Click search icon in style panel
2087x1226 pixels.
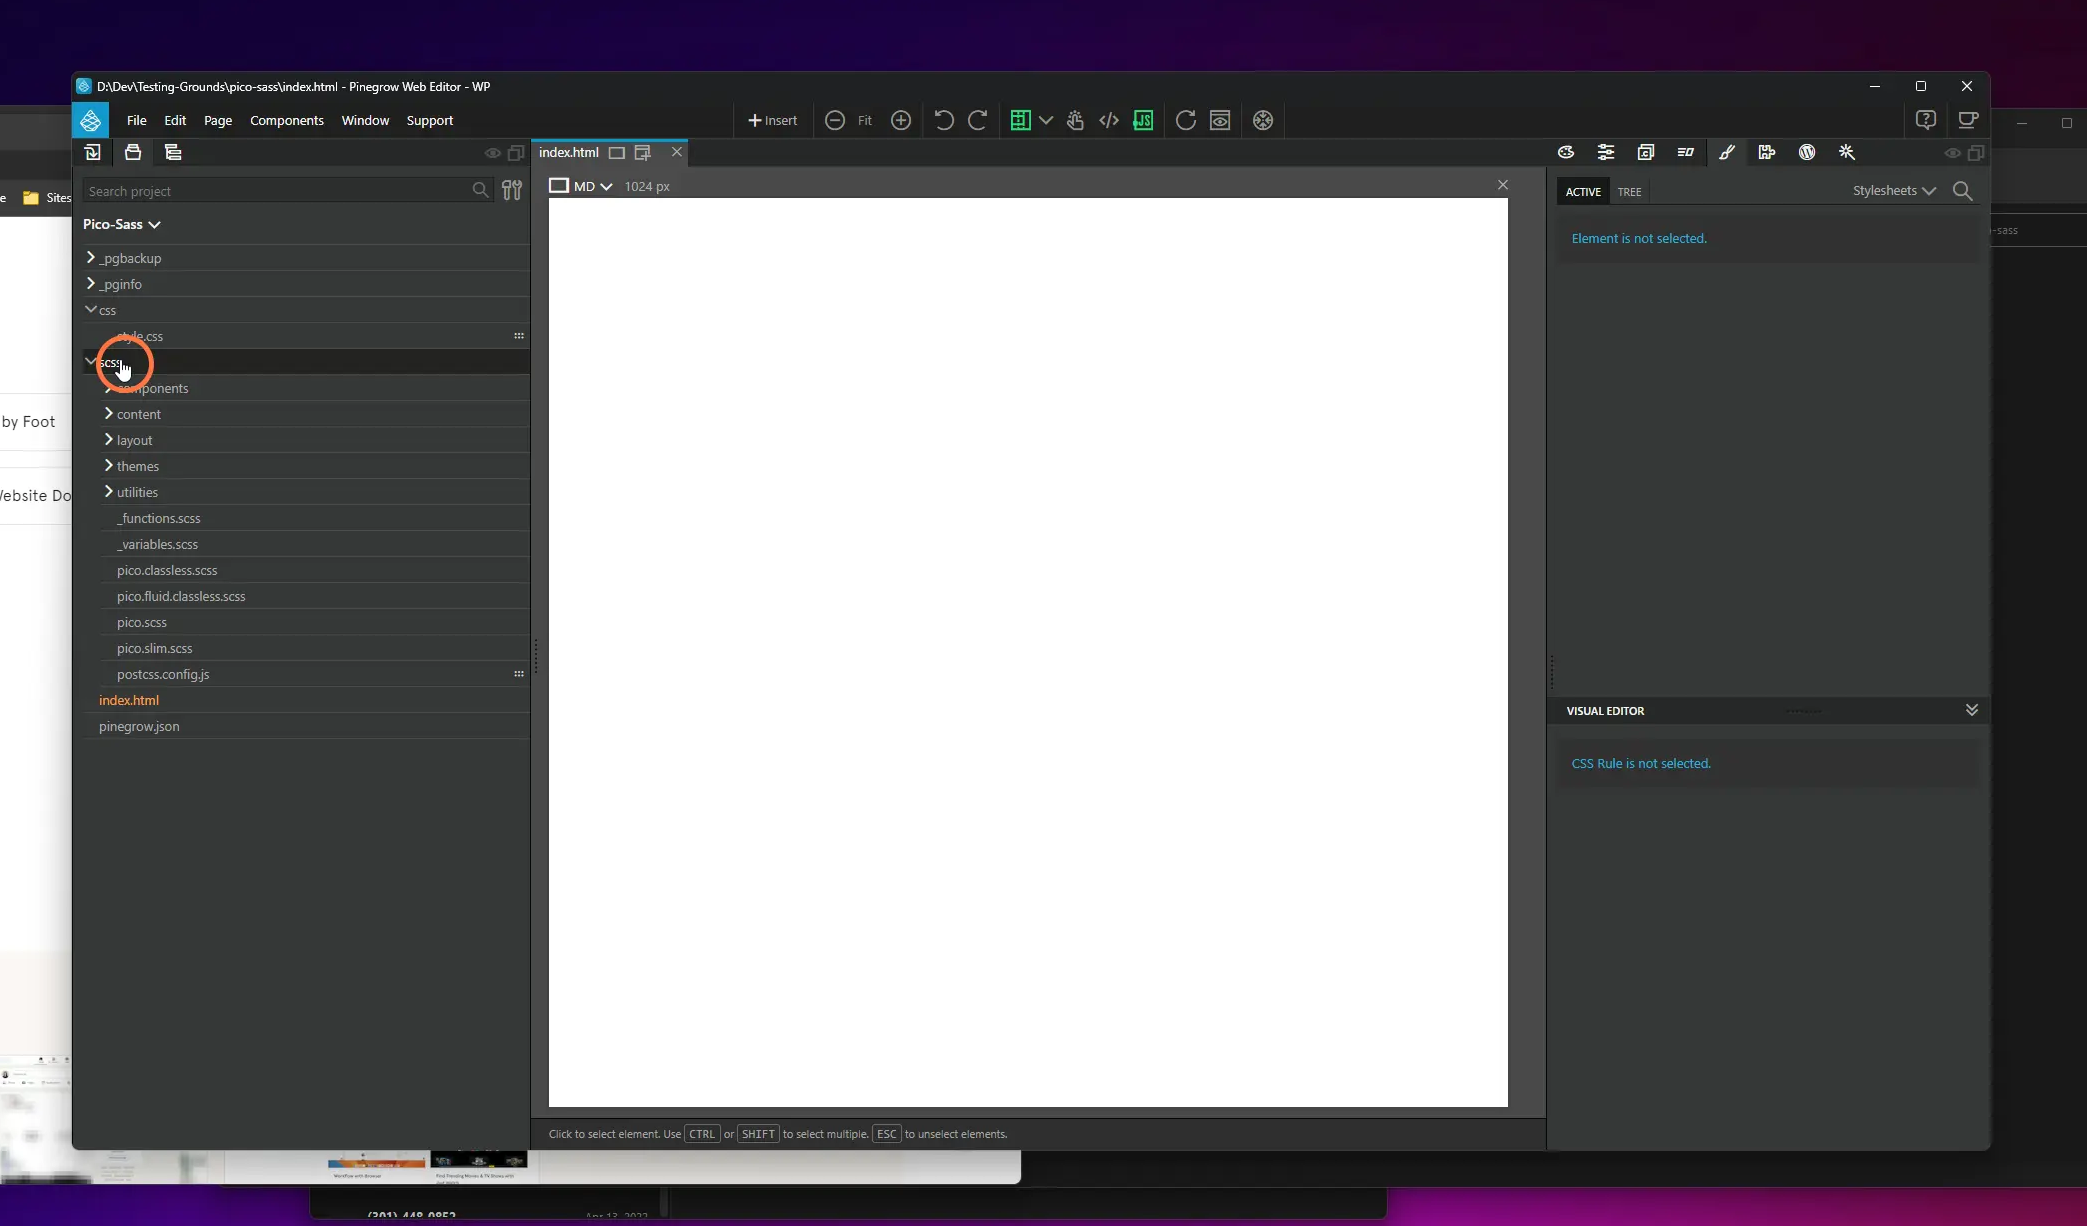(x=1962, y=190)
